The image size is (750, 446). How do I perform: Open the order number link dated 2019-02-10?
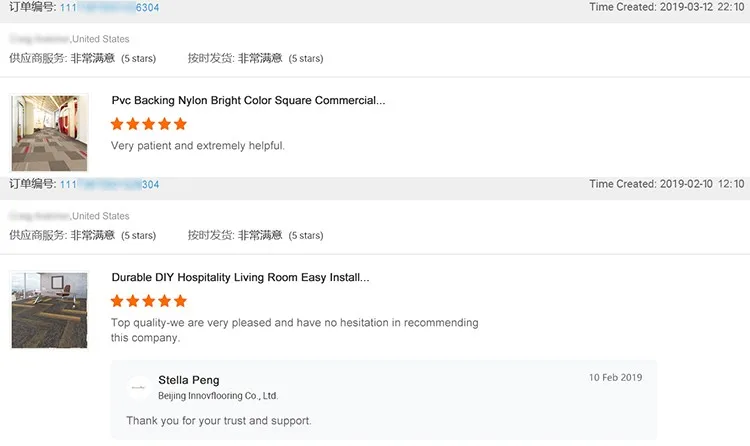pyautogui.click(x=109, y=185)
